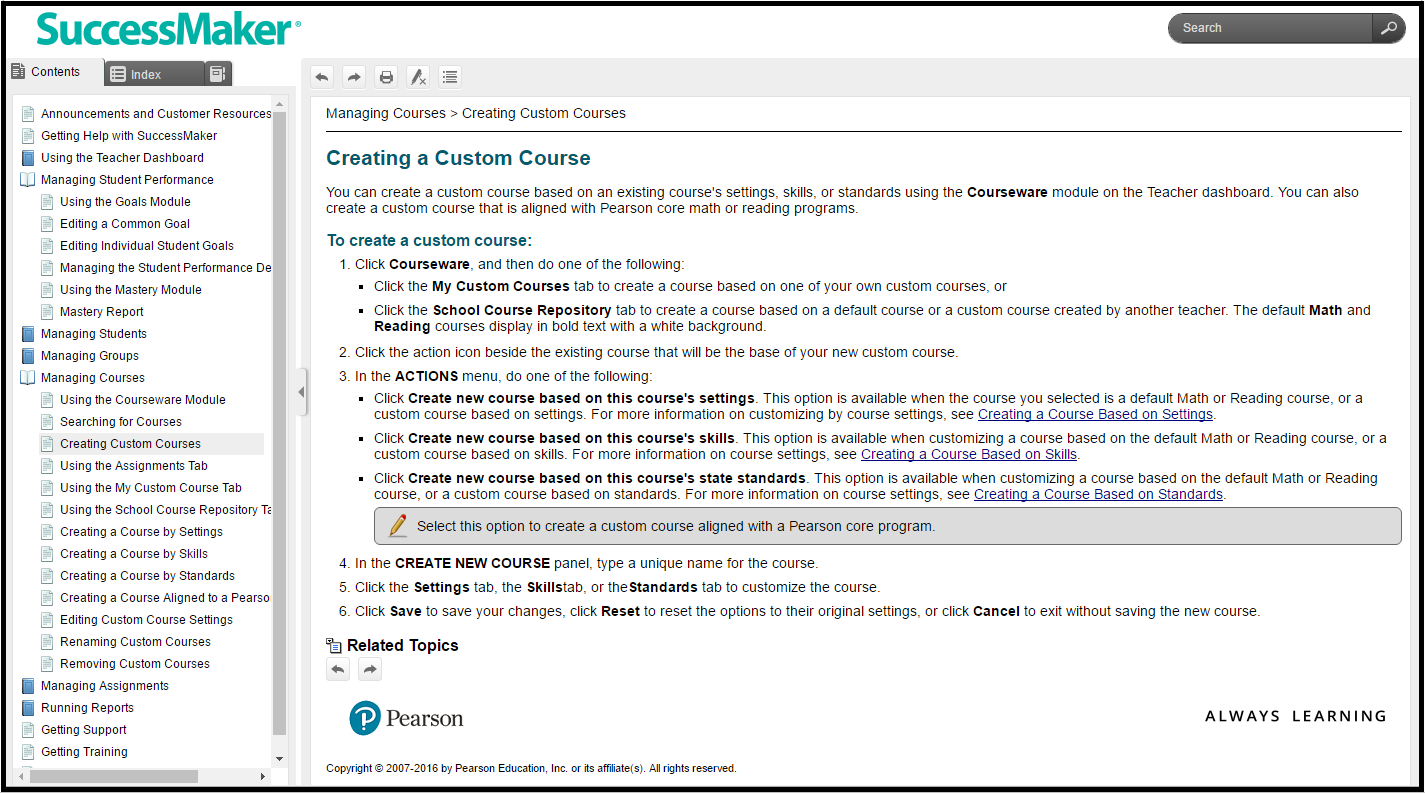
Task: Click the Related Topics icon
Action: pyautogui.click(x=331, y=645)
